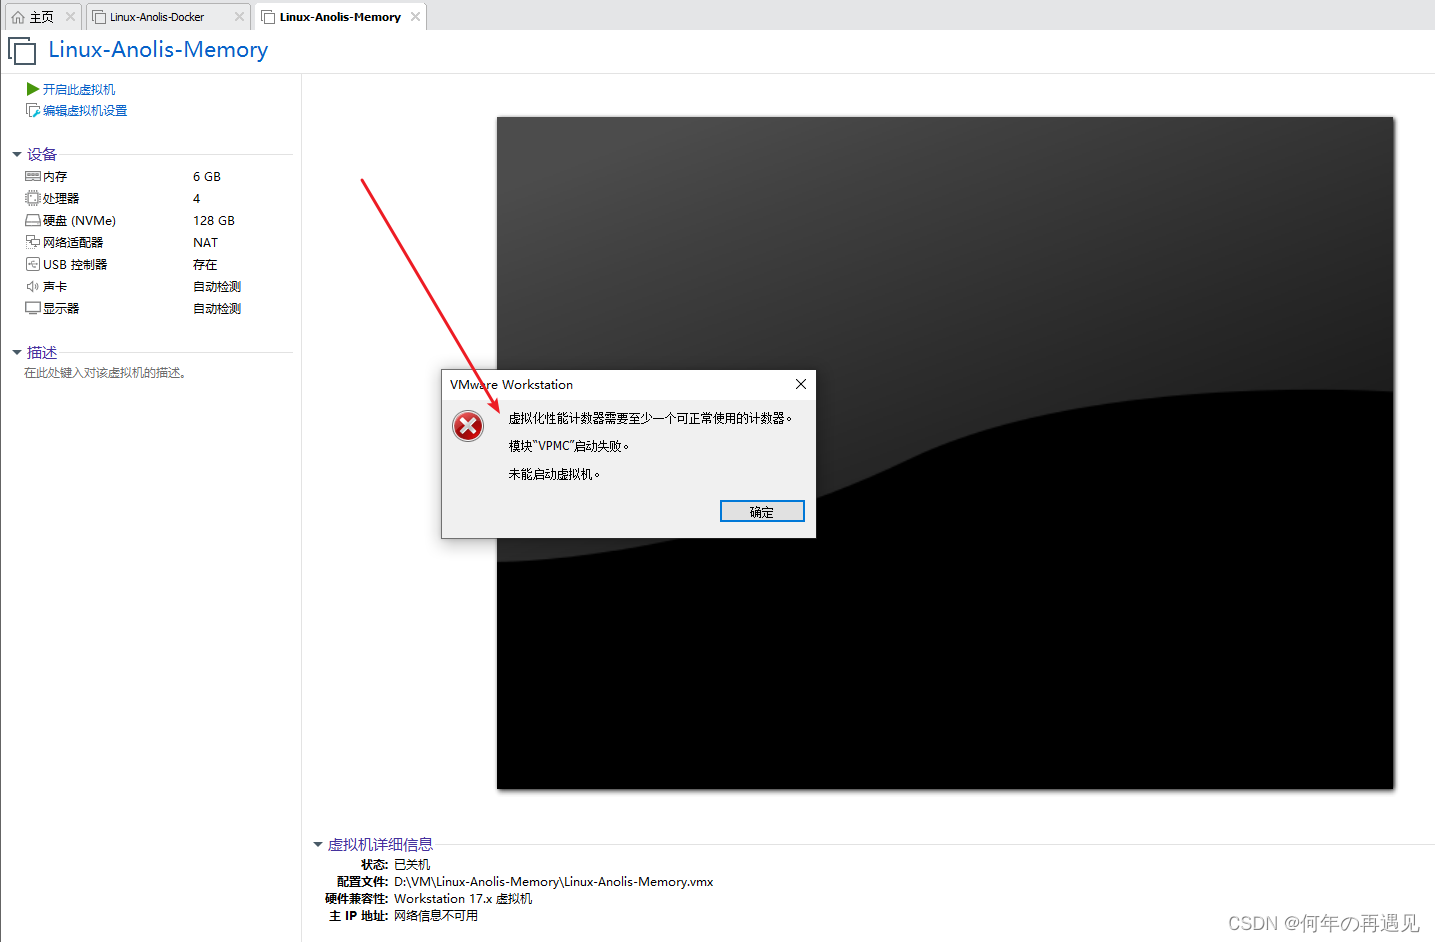Close the VMware Workstation error dialog

click(801, 384)
